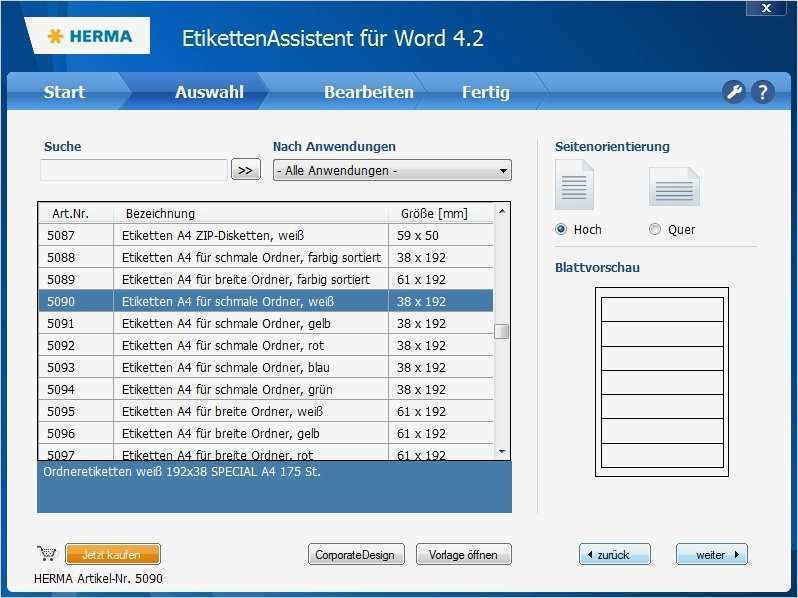
Task: Open help via the question mark icon
Action: 762,92
